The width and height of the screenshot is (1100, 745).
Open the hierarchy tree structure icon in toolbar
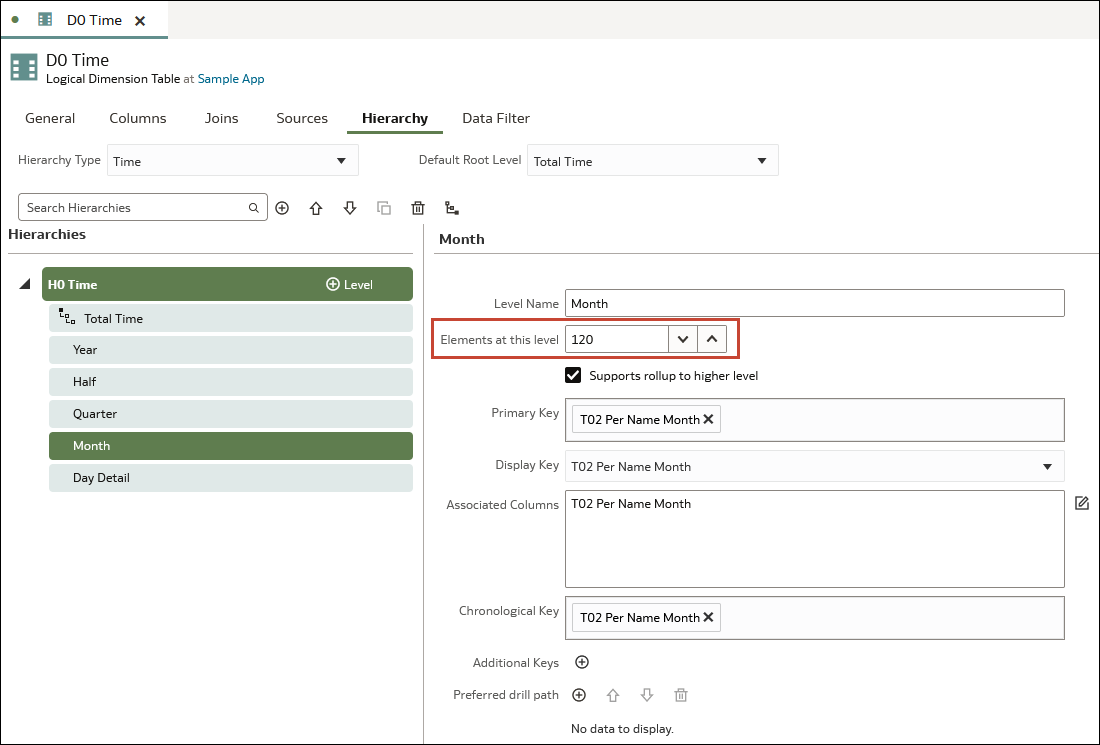coord(452,208)
